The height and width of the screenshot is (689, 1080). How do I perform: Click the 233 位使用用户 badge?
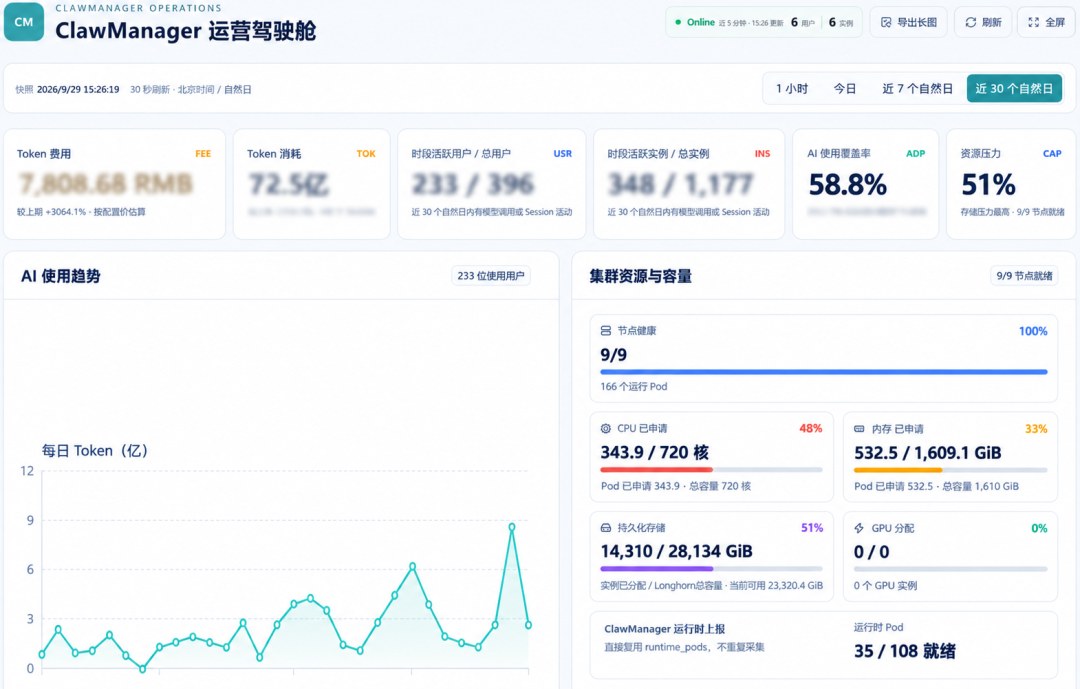490,276
